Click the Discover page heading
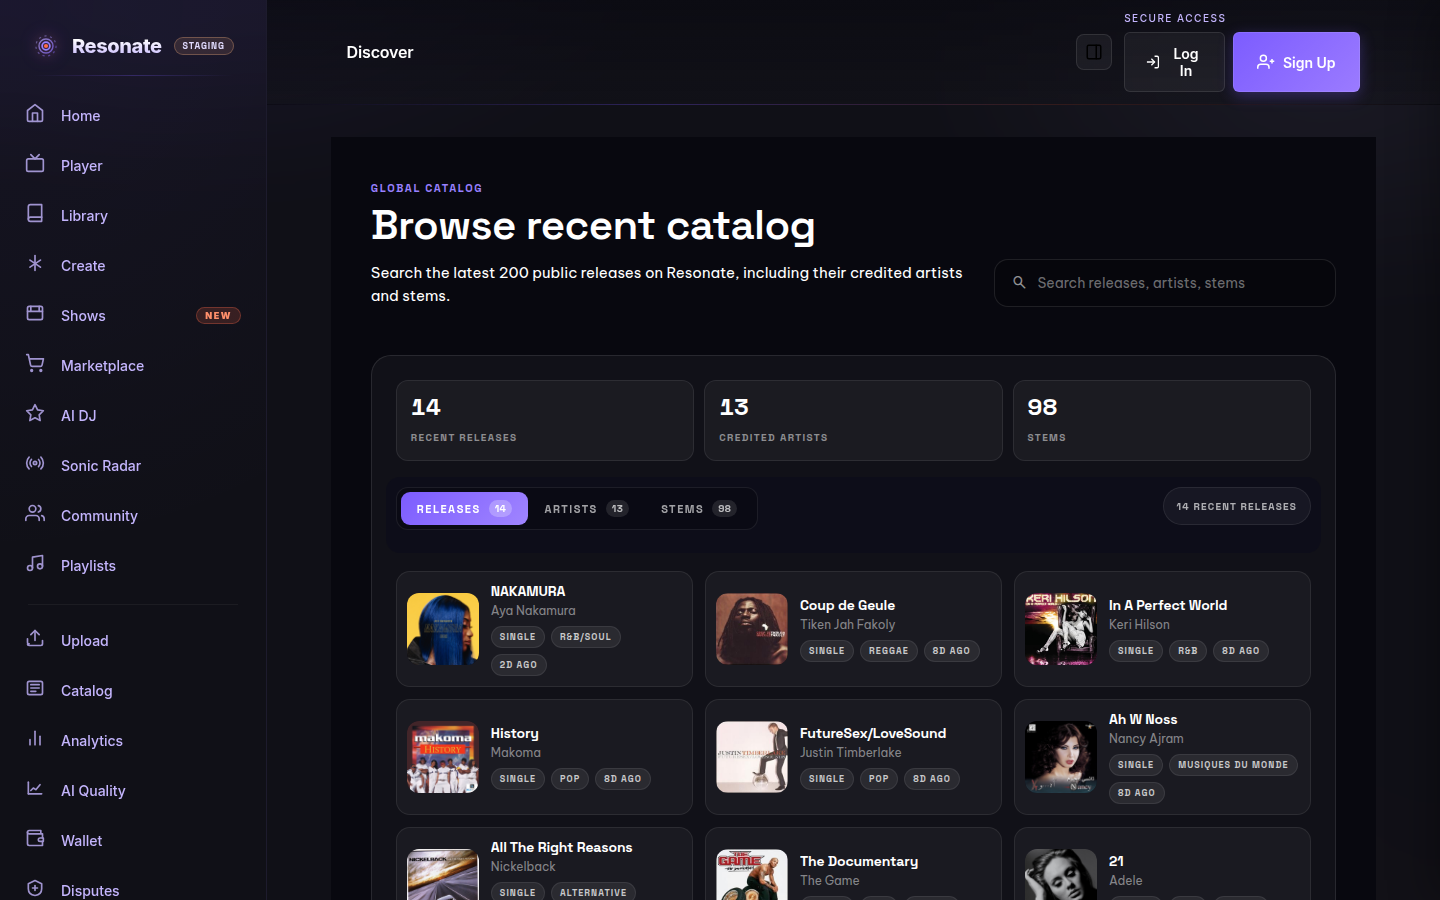Screen dimensions: 1440x900 pos(380,52)
